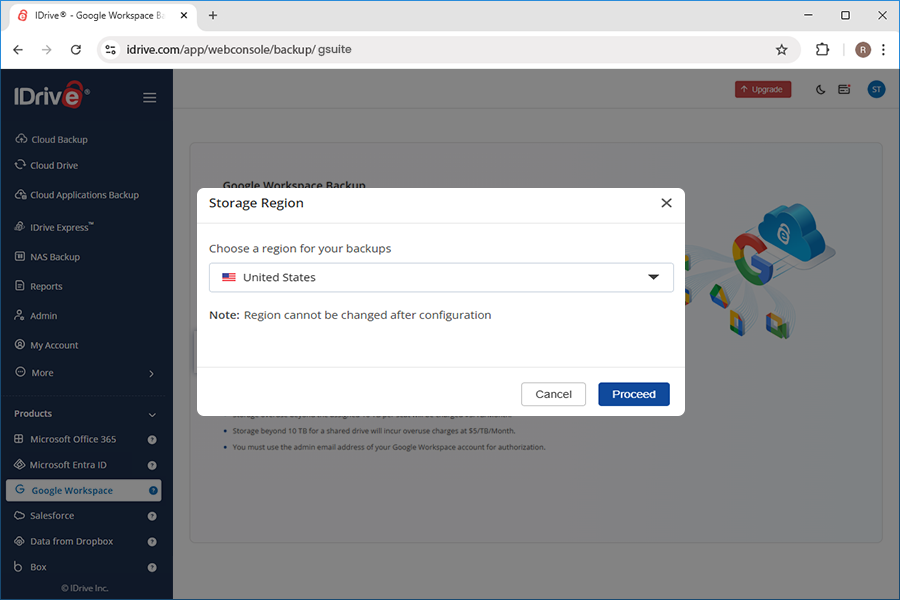Click the Salesforce cloud icon
Image resolution: width=900 pixels, height=600 pixels.
[x=20, y=515]
